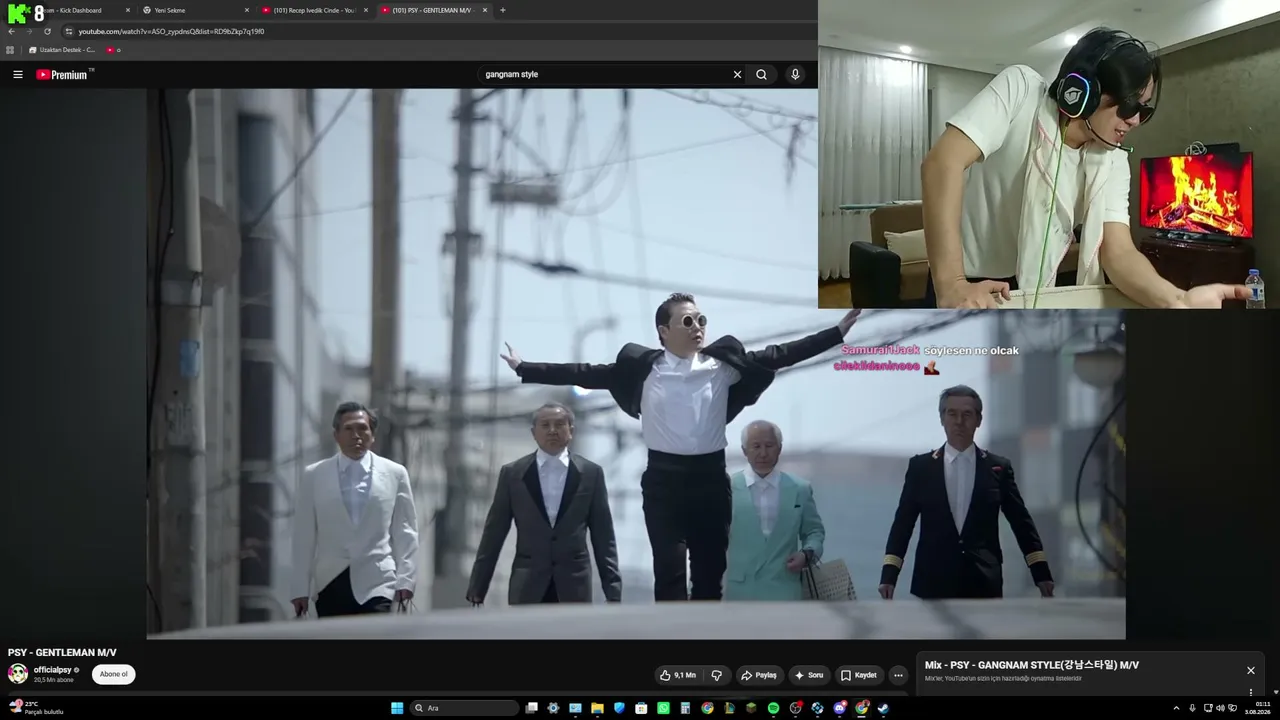Screen dimensions: 1280x720
Task: Reload the current page
Action: [x=47, y=31]
